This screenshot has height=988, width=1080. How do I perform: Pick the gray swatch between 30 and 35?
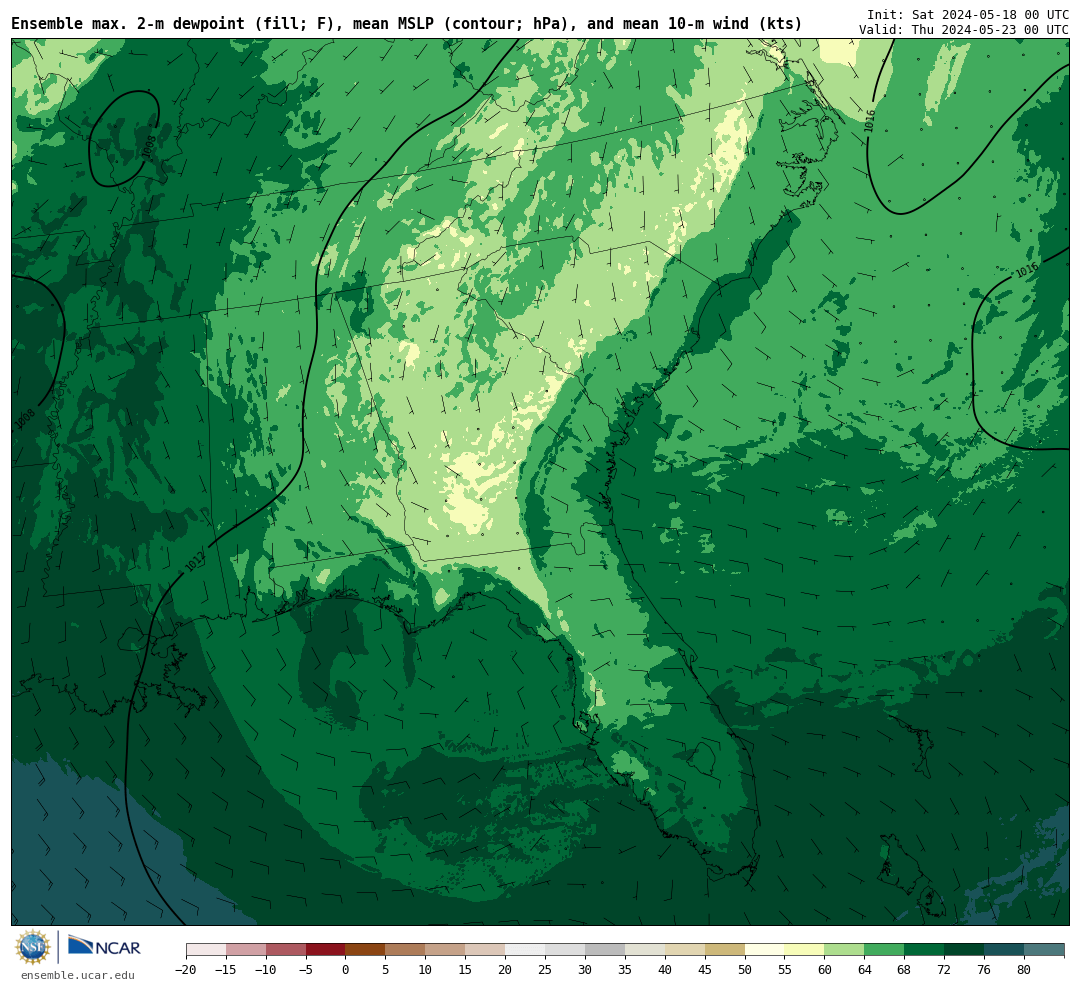(x=605, y=950)
